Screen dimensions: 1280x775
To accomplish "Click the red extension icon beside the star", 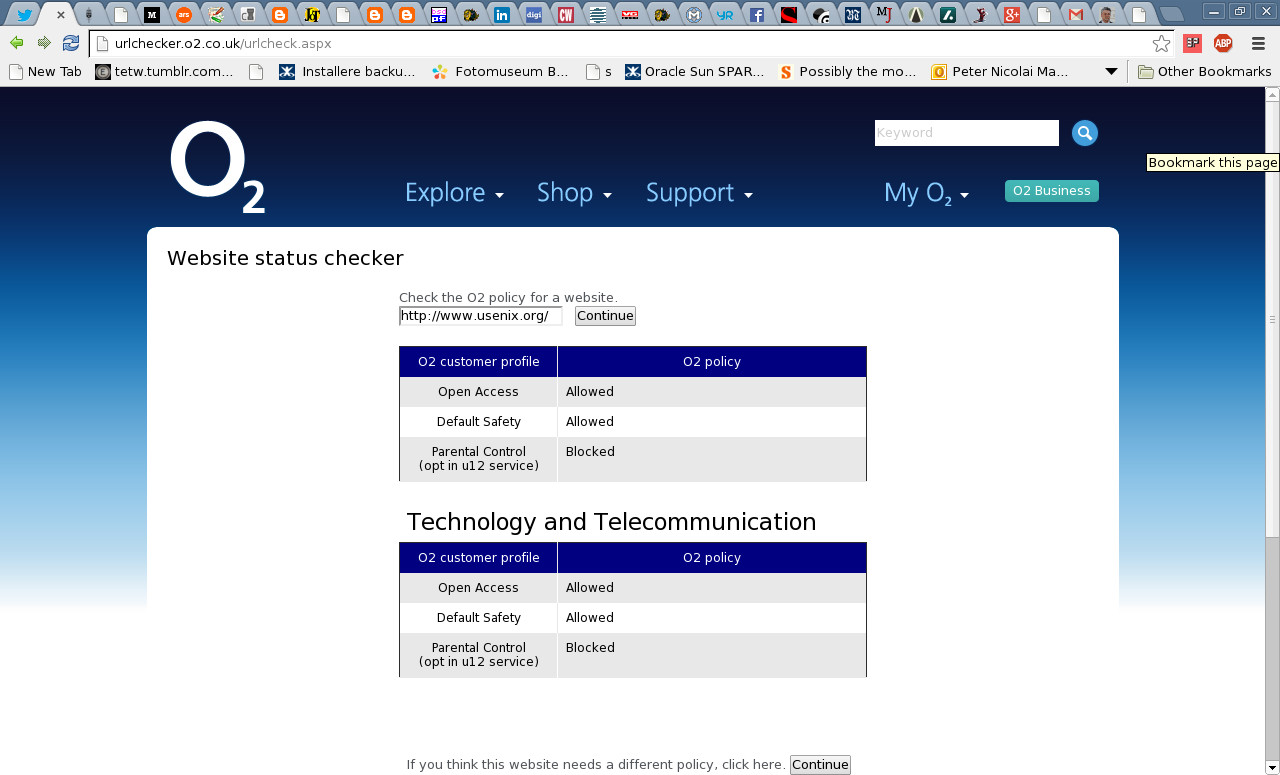I will click(x=1192, y=43).
